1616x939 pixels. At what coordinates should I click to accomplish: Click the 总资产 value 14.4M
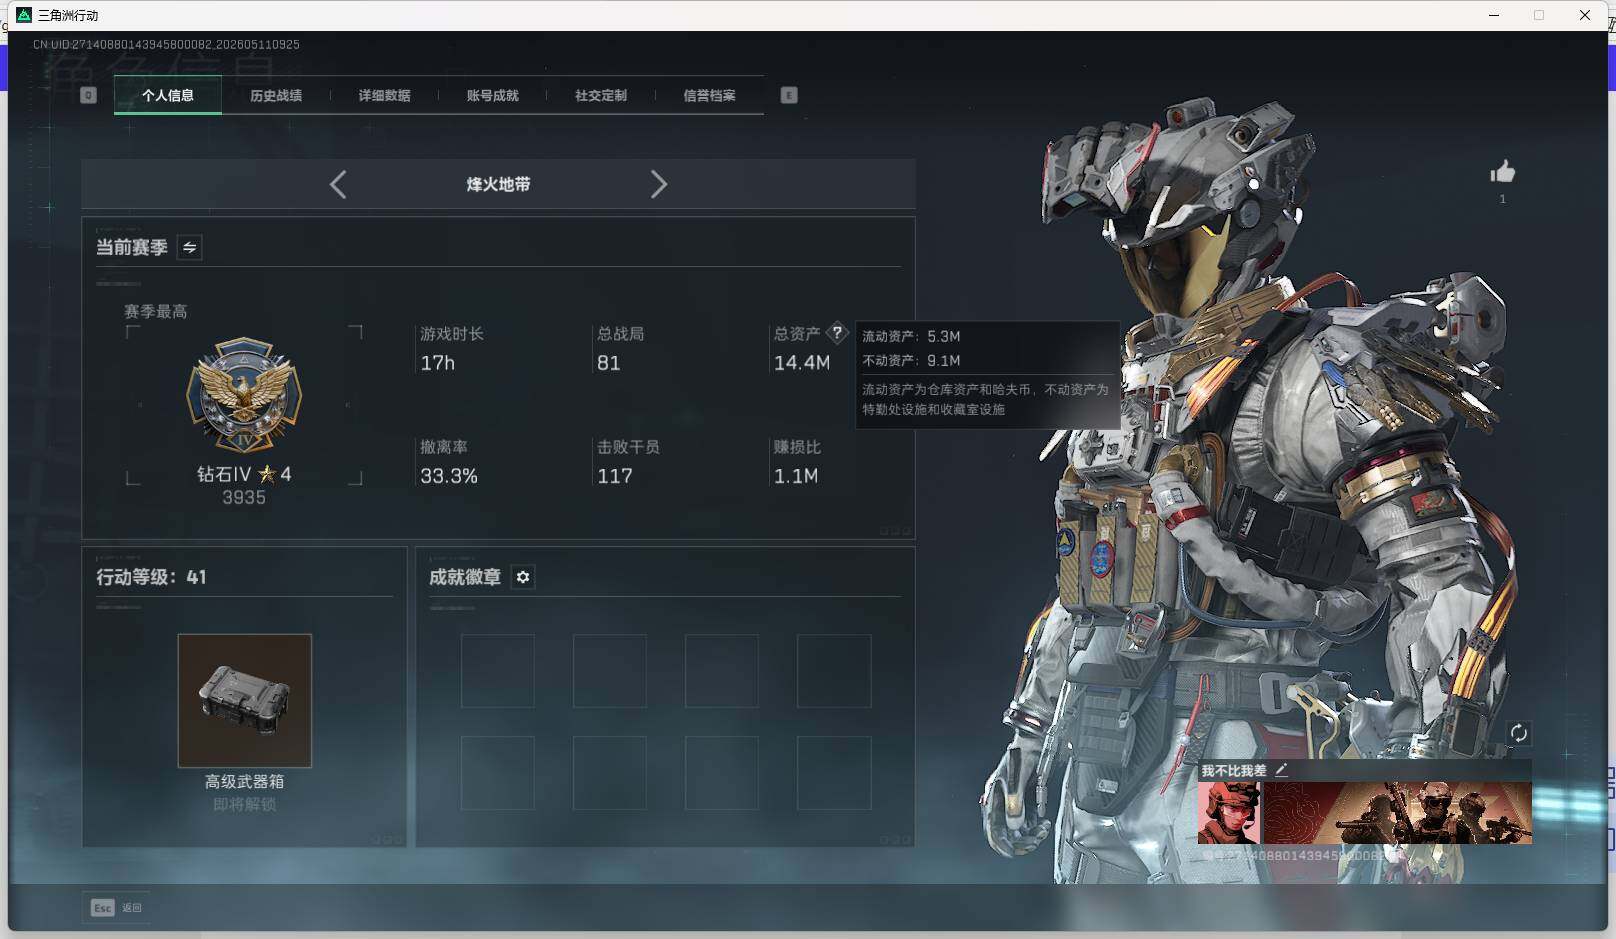[x=802, y=363]
